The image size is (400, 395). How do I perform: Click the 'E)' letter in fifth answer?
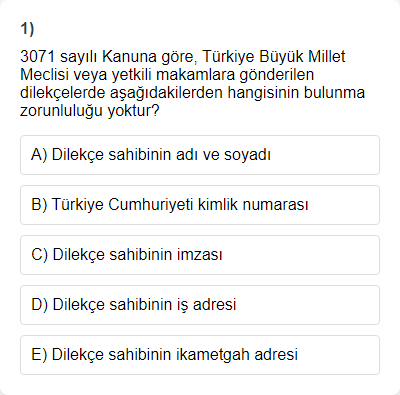pyautogui.click(x=39, y=355)
